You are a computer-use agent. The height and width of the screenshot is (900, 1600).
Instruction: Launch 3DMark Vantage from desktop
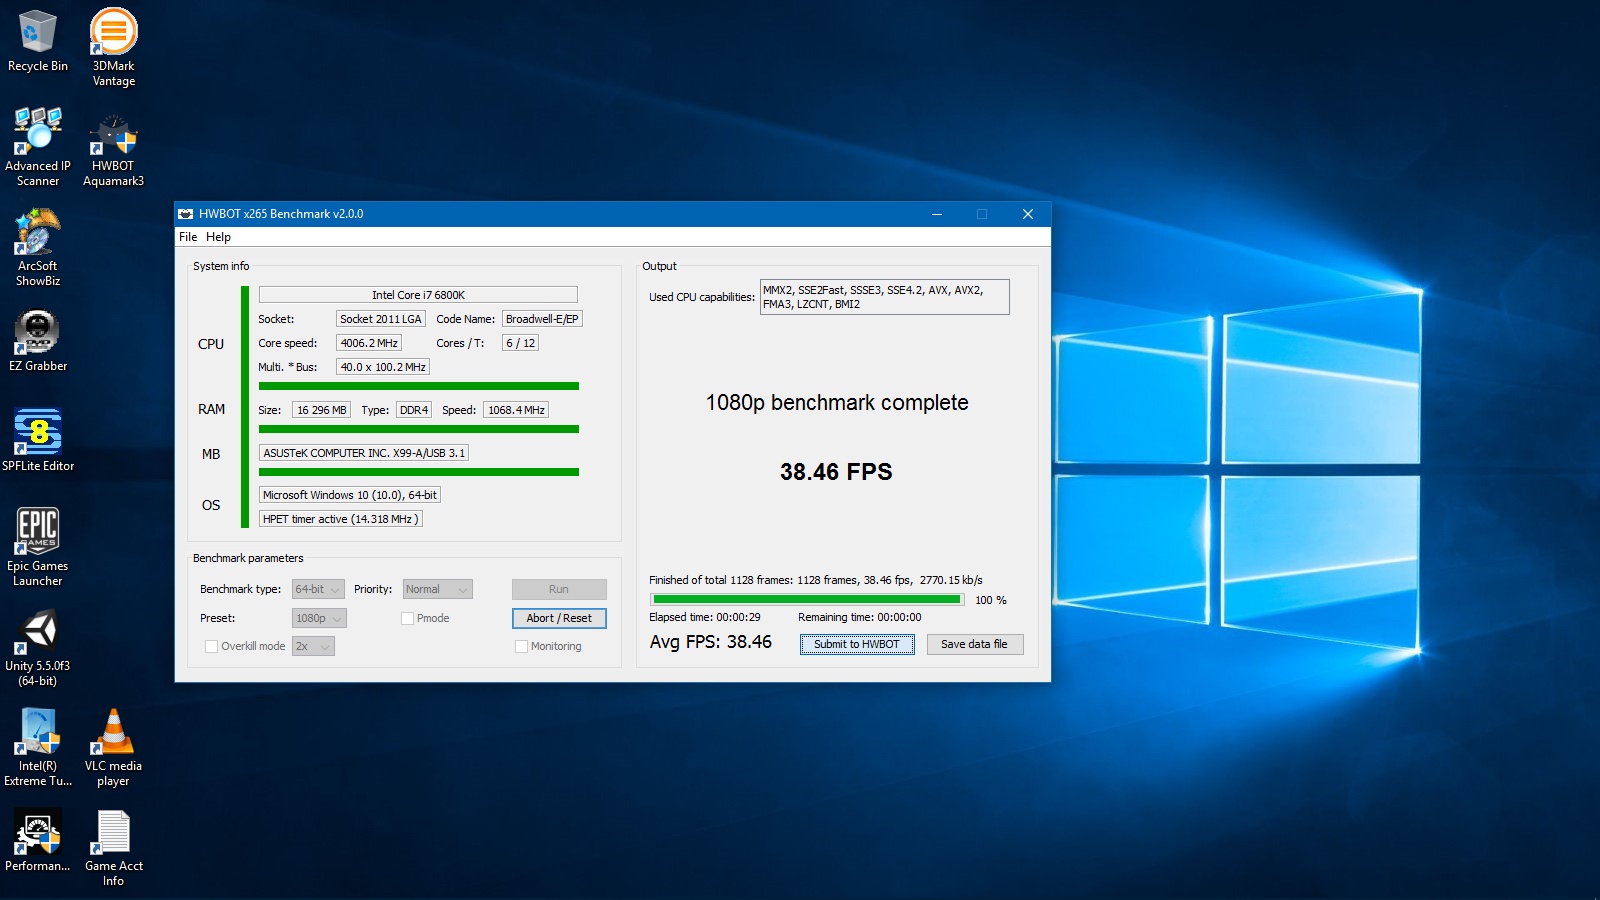(113, 47)
